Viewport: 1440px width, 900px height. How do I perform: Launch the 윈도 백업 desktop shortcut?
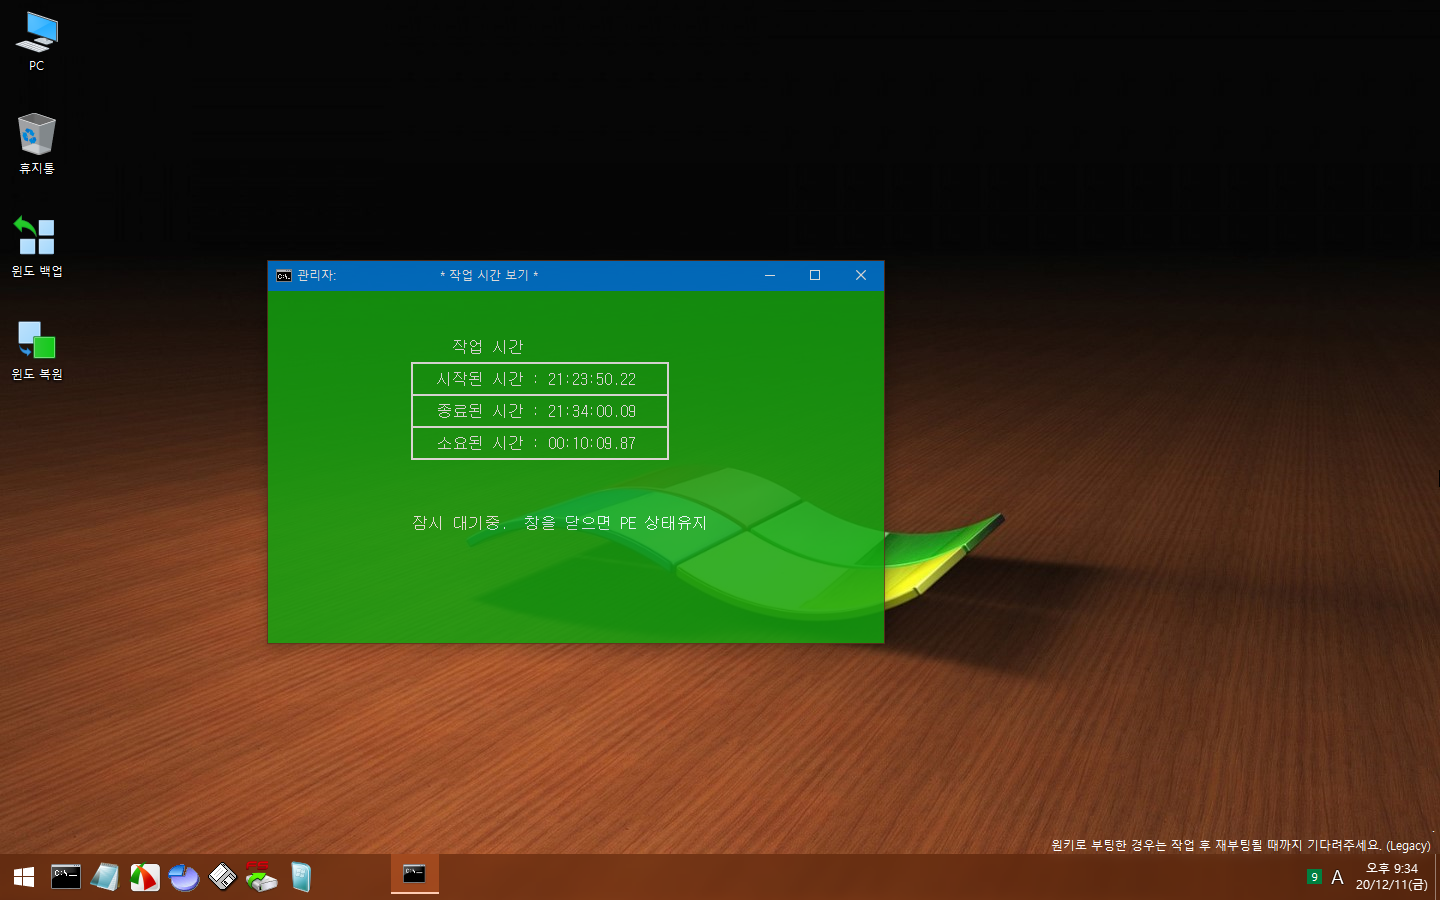point(37,247)
